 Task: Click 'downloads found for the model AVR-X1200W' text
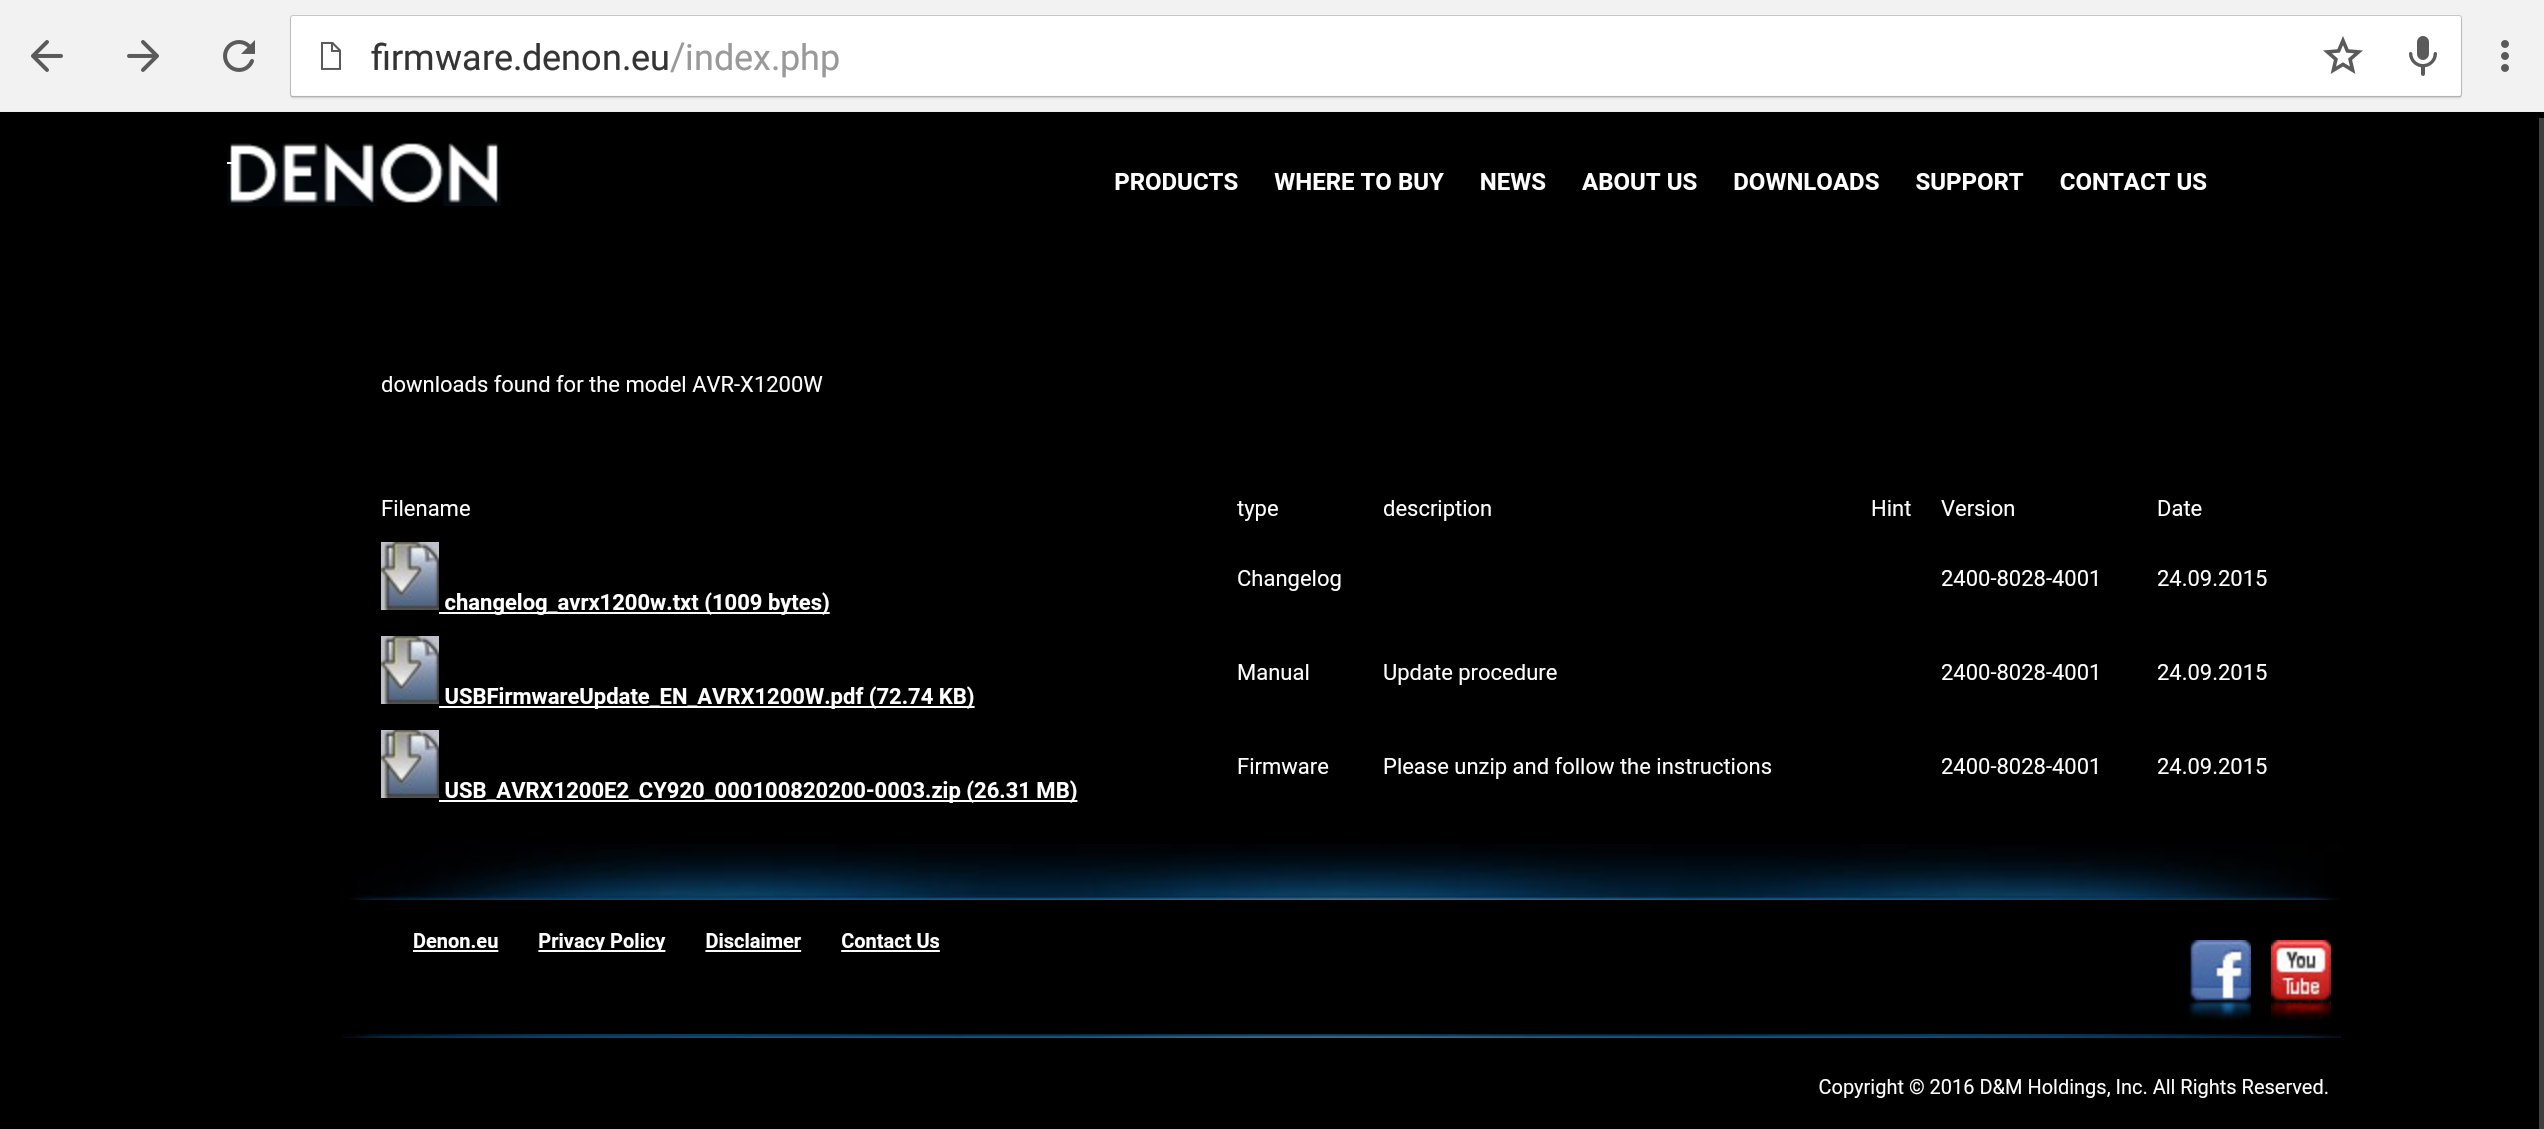click(601, 385)
